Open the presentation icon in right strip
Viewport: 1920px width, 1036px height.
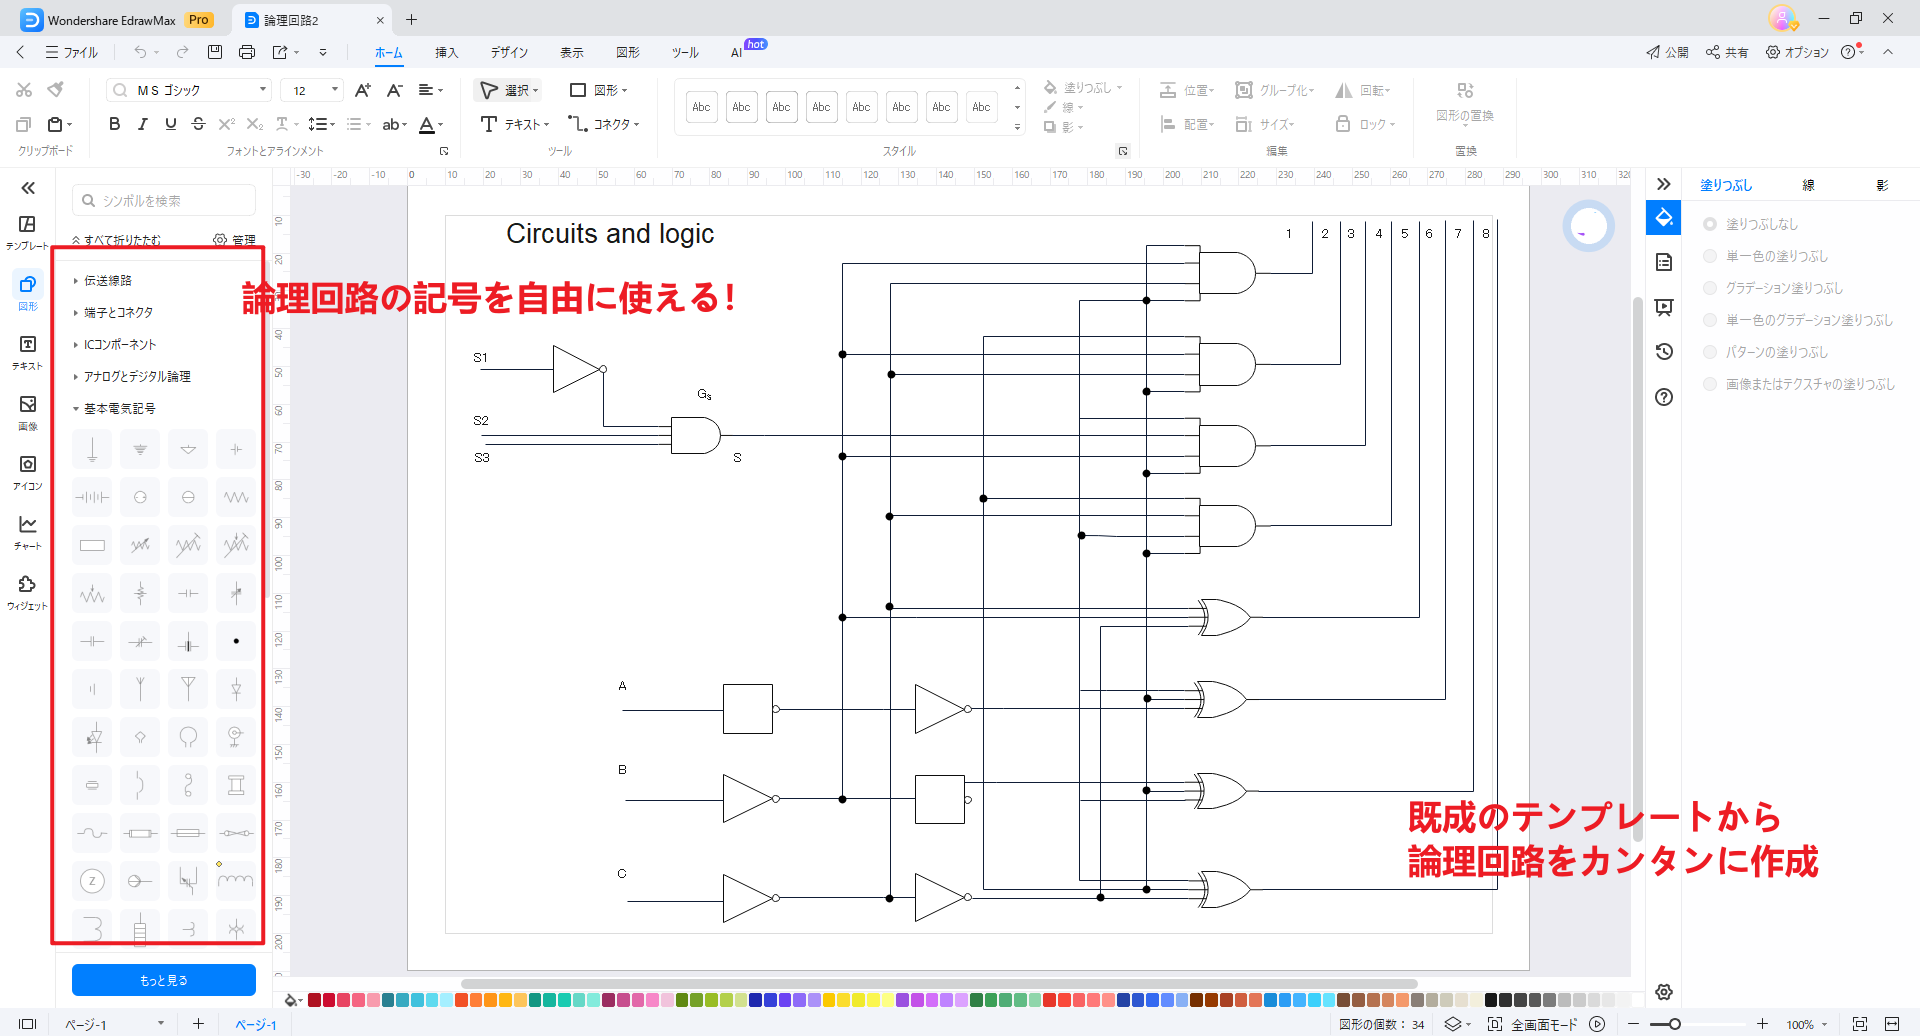1664,307
